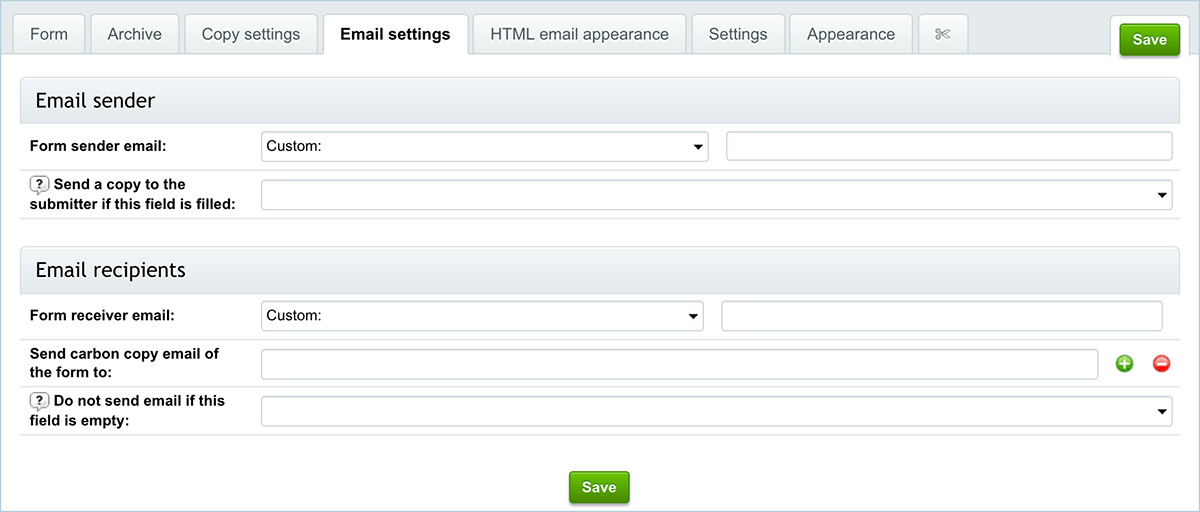Remove the carbon copy email field
Viewport: 1200px width, 512px height.
pyautogui.click(x=1161, y=364)
